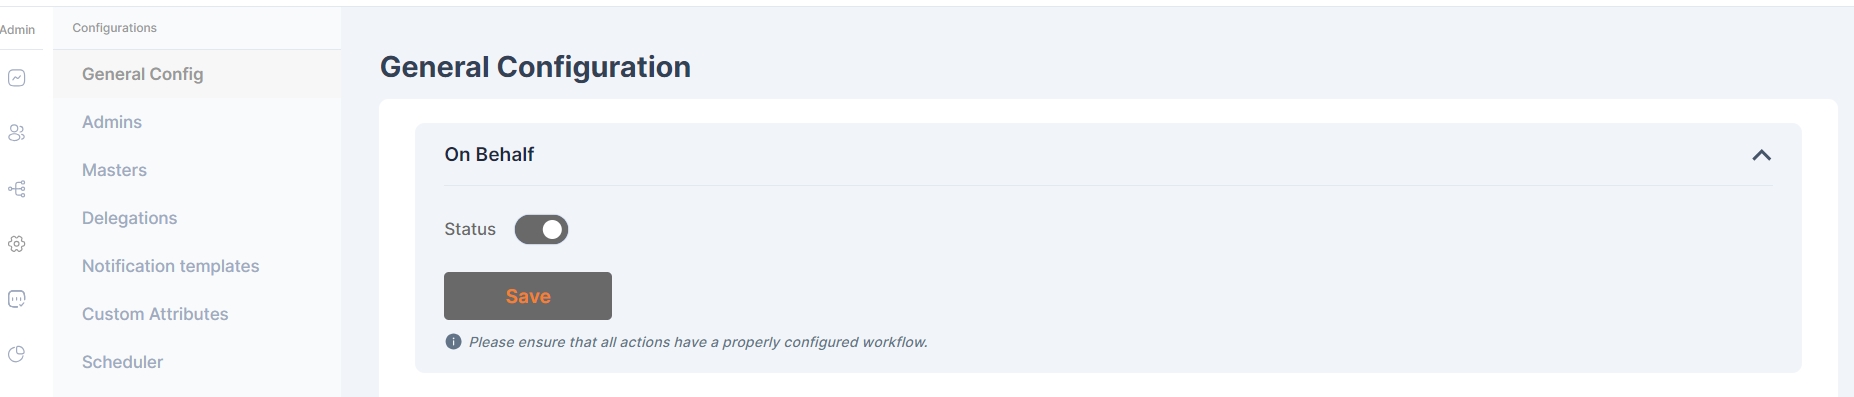Click the Configurations panel heading
Image resolution: width=1854 pixels, height=397 pixels.
tap(115, 28)
